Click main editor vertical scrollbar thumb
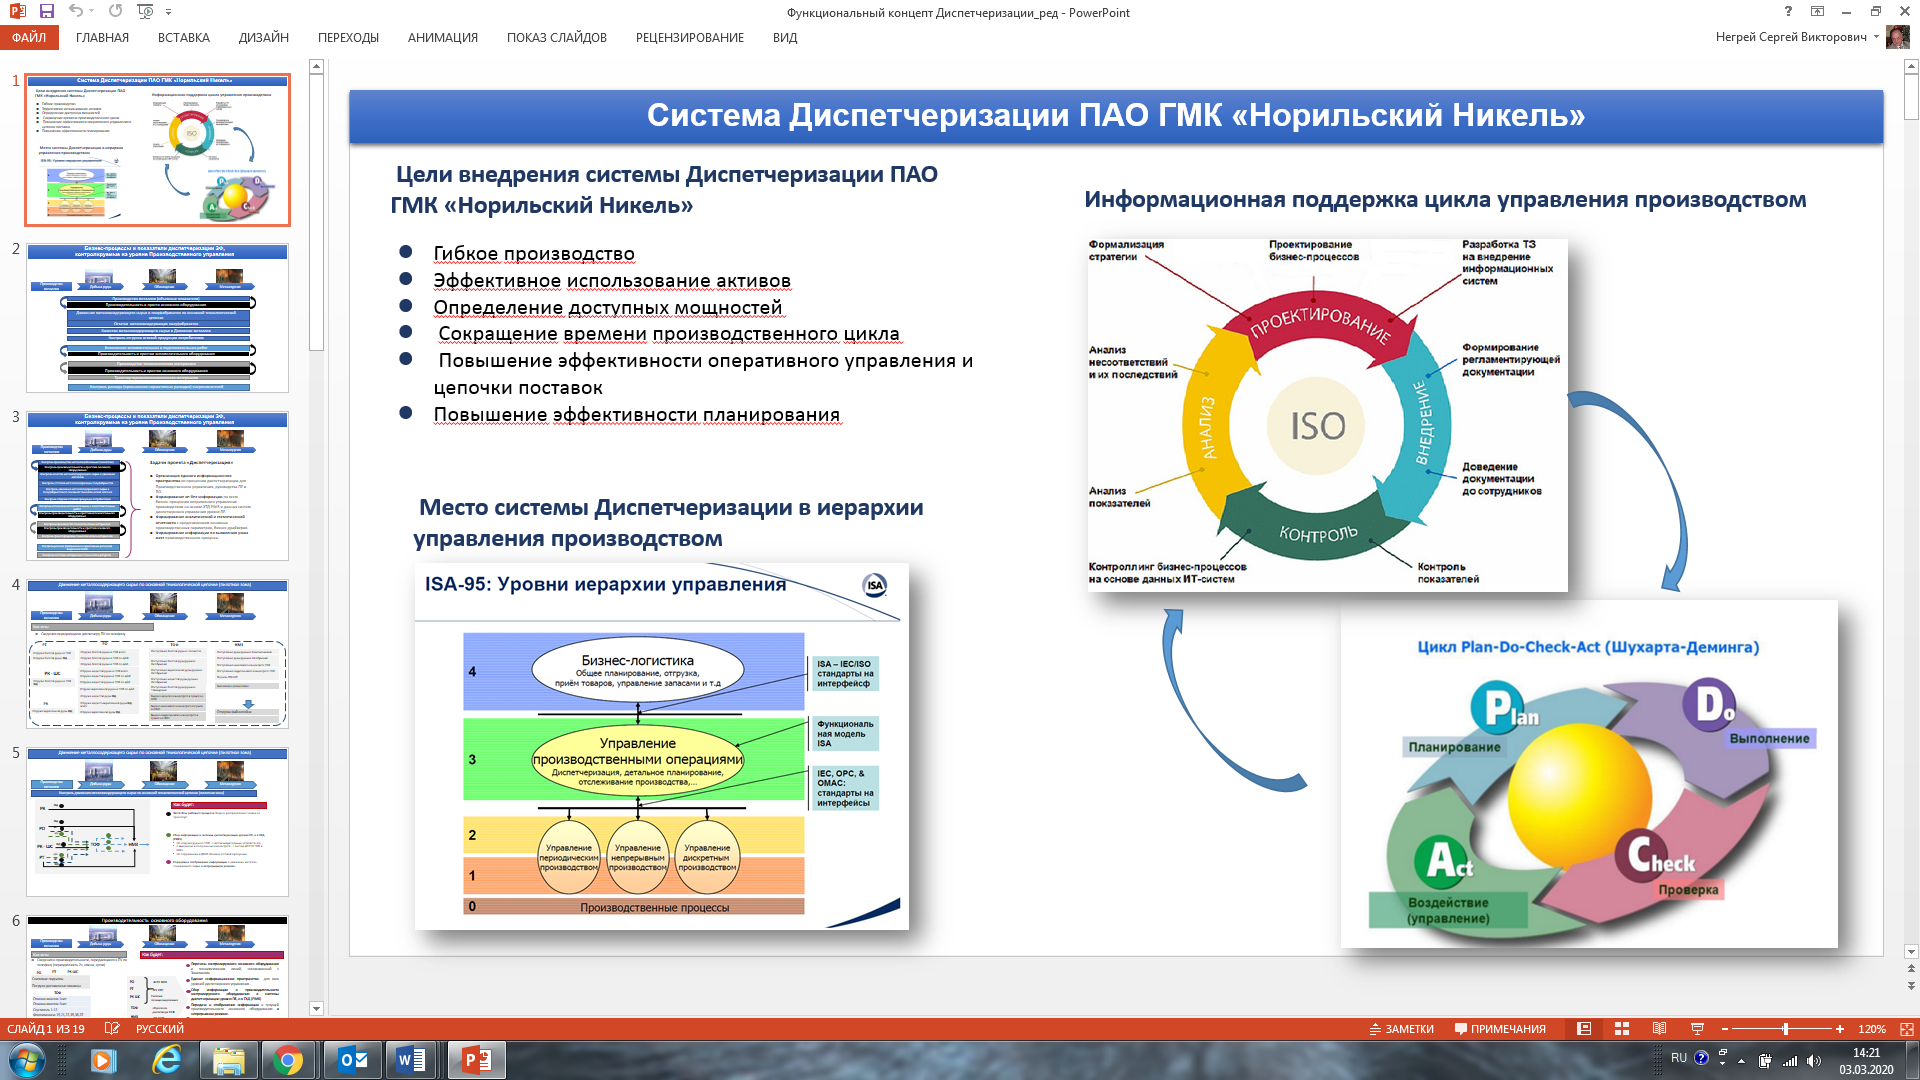 [x=1911, y=98]
